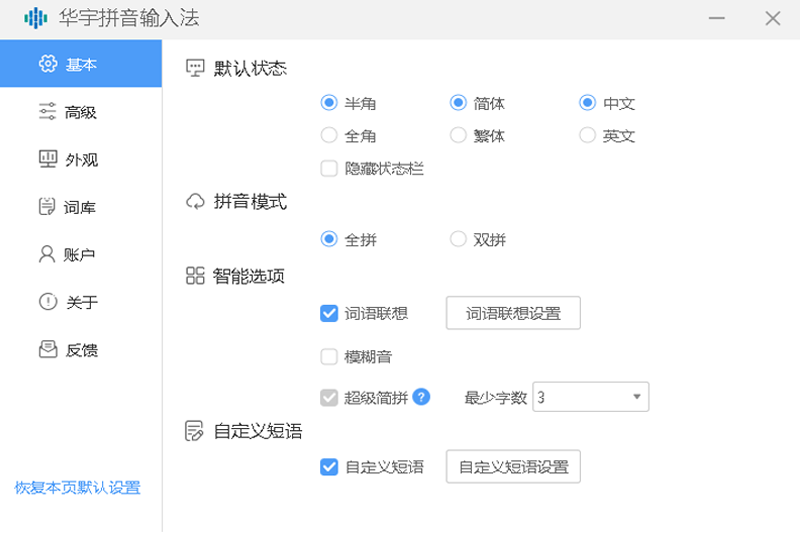Open the 词库 tab
Image resolution: width=800 pixels, height=533 pixels.
[80, 207]
